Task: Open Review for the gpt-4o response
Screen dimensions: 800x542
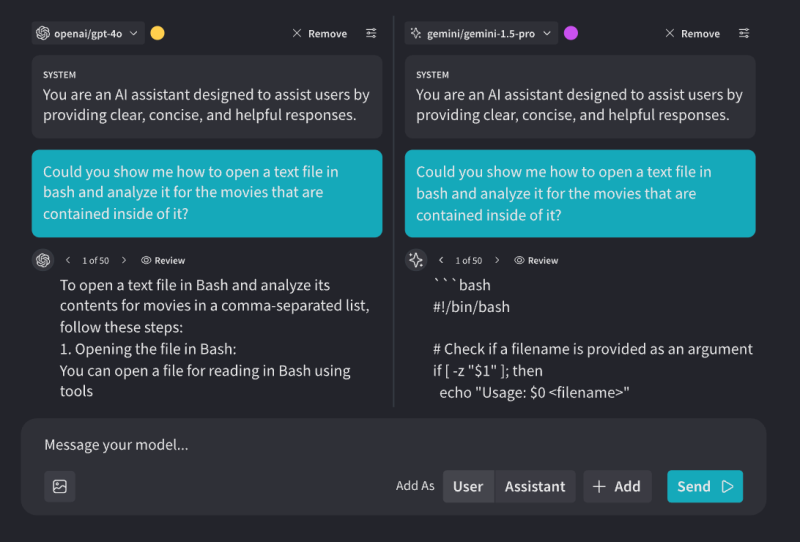Action: point(163,260)
